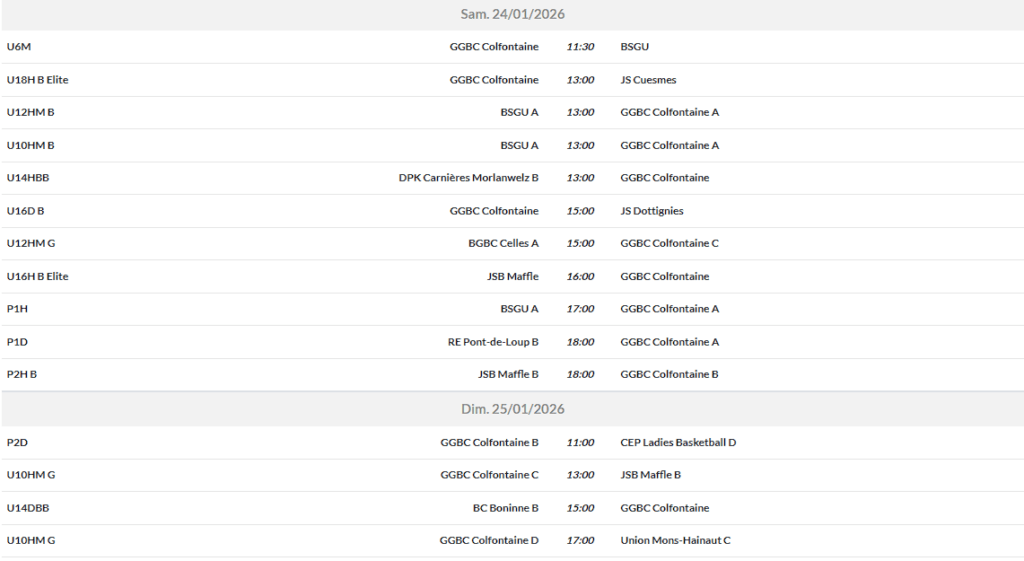Click the P2H B division label
This screenshot has width=1024, height=561.
pos(22,375)
